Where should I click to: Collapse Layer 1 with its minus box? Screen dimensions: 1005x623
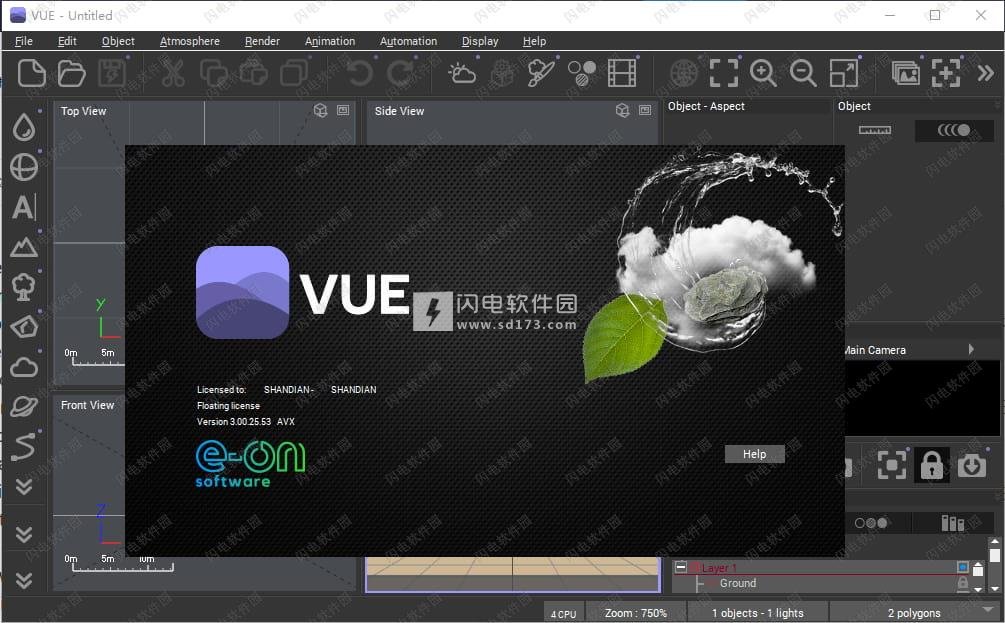pos(681,567)
